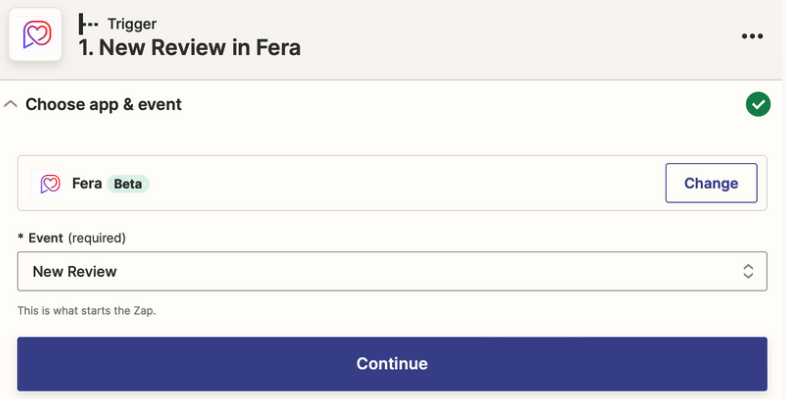
Task: Click the up-down arrows in Event field
Action: 748,271
